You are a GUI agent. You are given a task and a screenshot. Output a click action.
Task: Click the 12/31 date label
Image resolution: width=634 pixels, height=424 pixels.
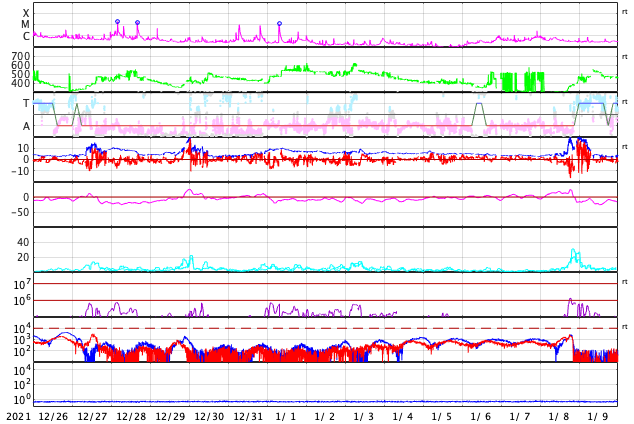pyautogui.click(x=248, y=417)
